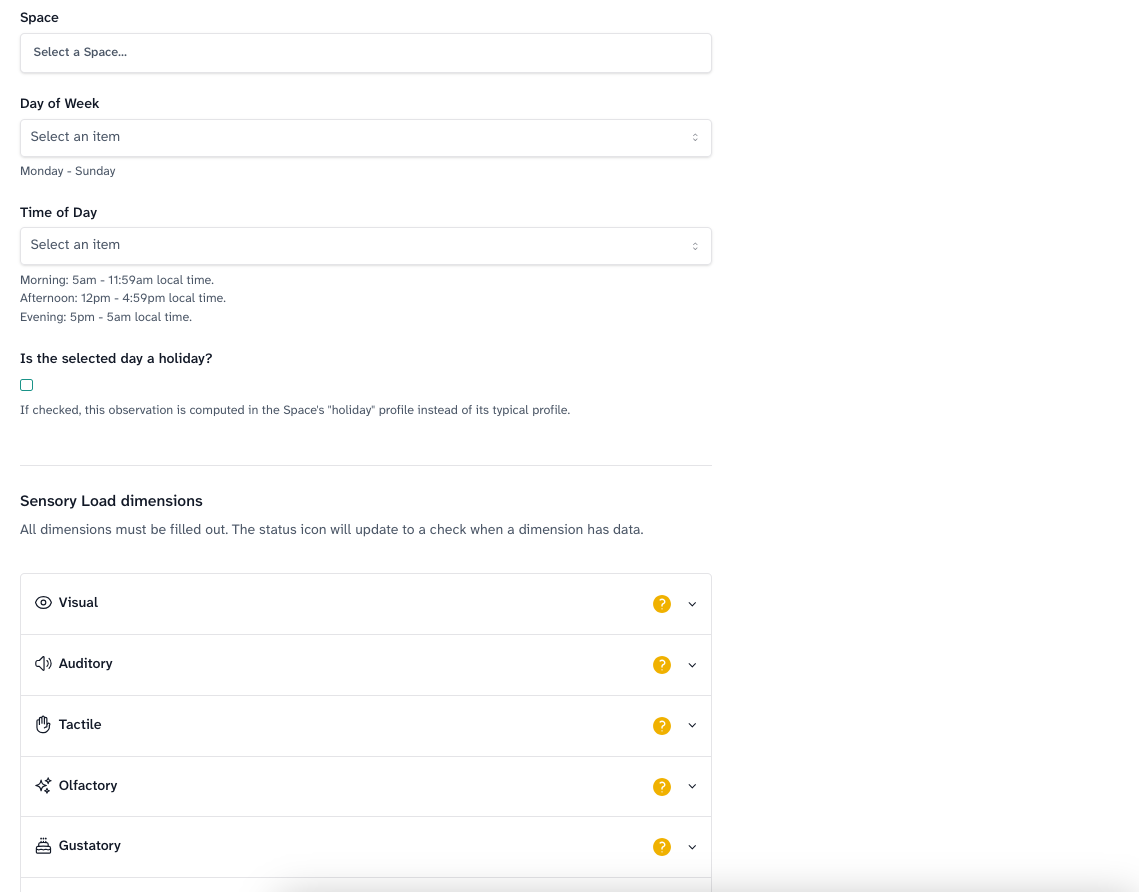Expand the Olfactory dimension chevron
Screen dimensions: 1139x892
coord(692,787)
